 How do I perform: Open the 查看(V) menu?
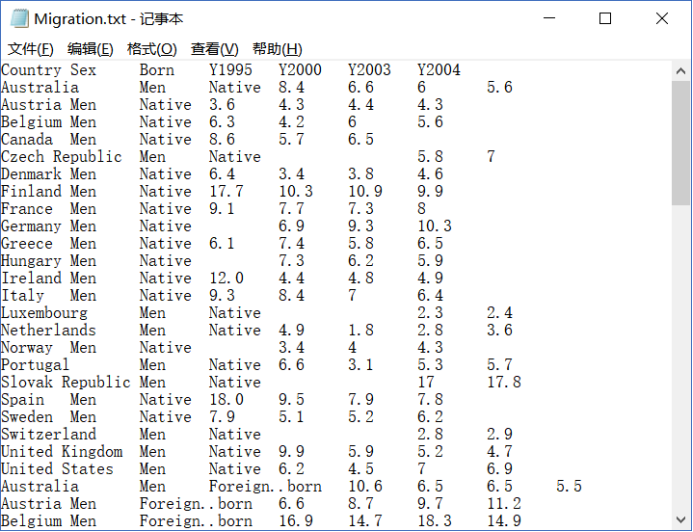click(214, 49)
